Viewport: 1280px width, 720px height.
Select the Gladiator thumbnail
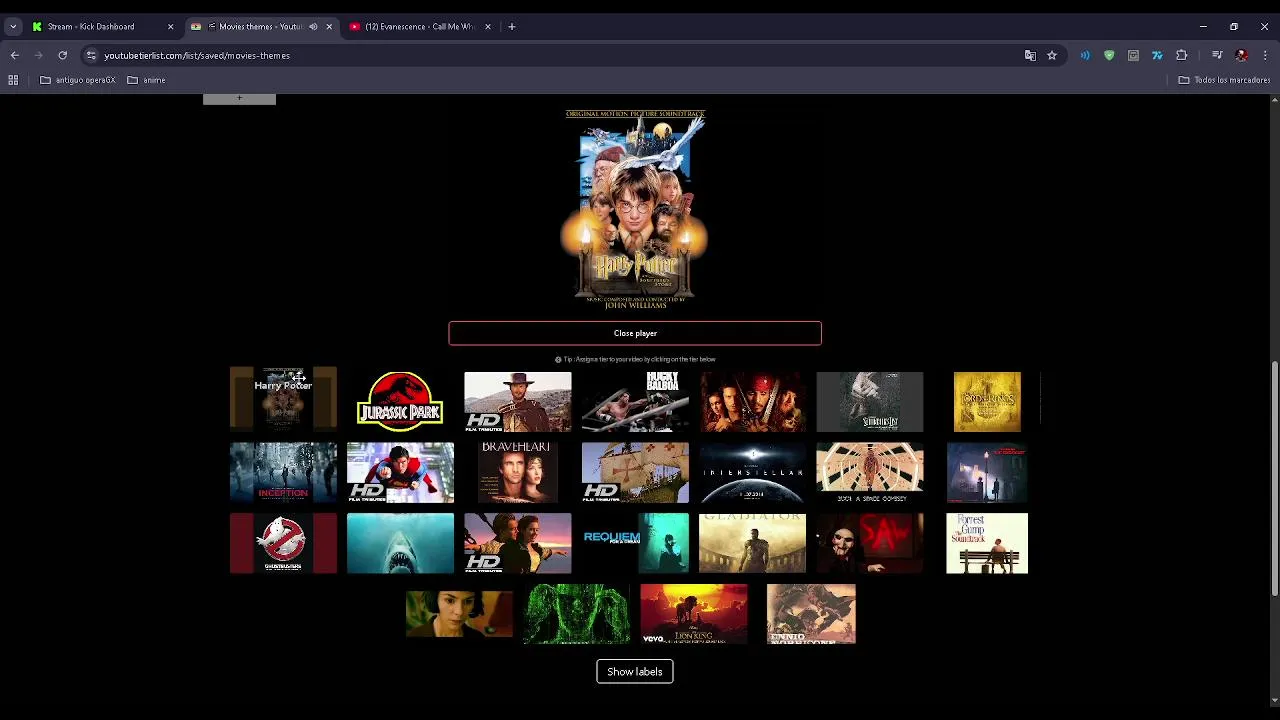coord(752,543)
